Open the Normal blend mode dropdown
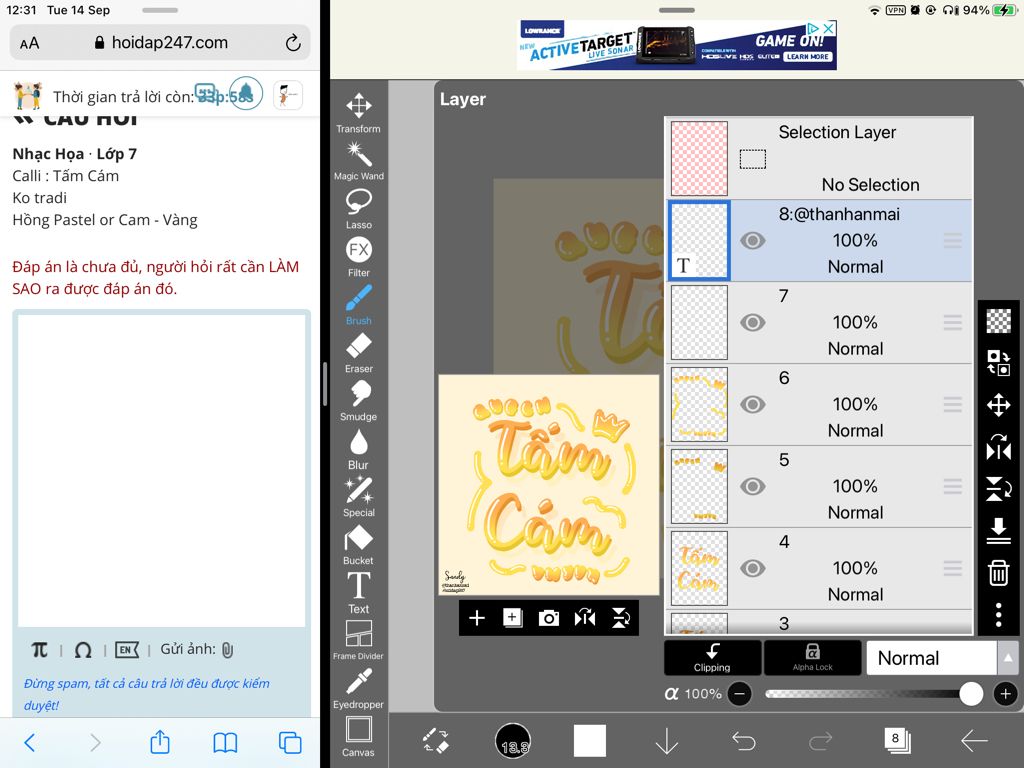Image resolution: width=1024 pixels, height=768 pixels. [931, 658]
